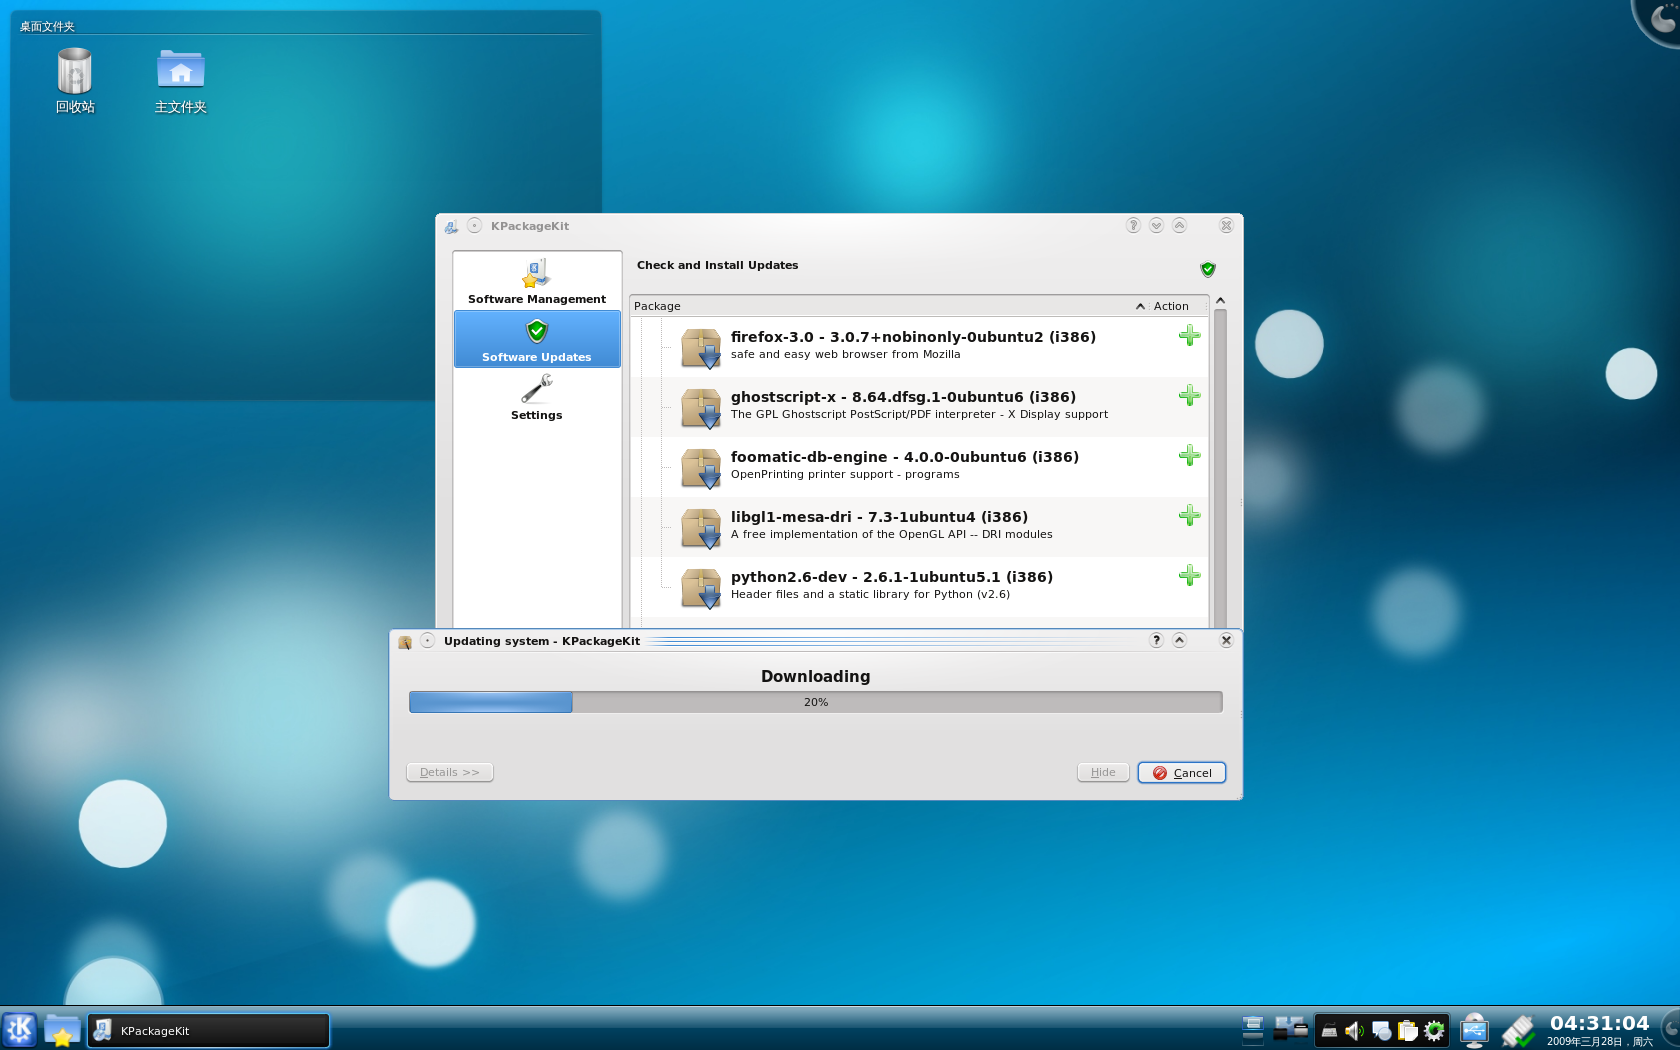1680x1050 pixels.
Task: Expand the Details section in updating dialog
Action: click(450, 772)
